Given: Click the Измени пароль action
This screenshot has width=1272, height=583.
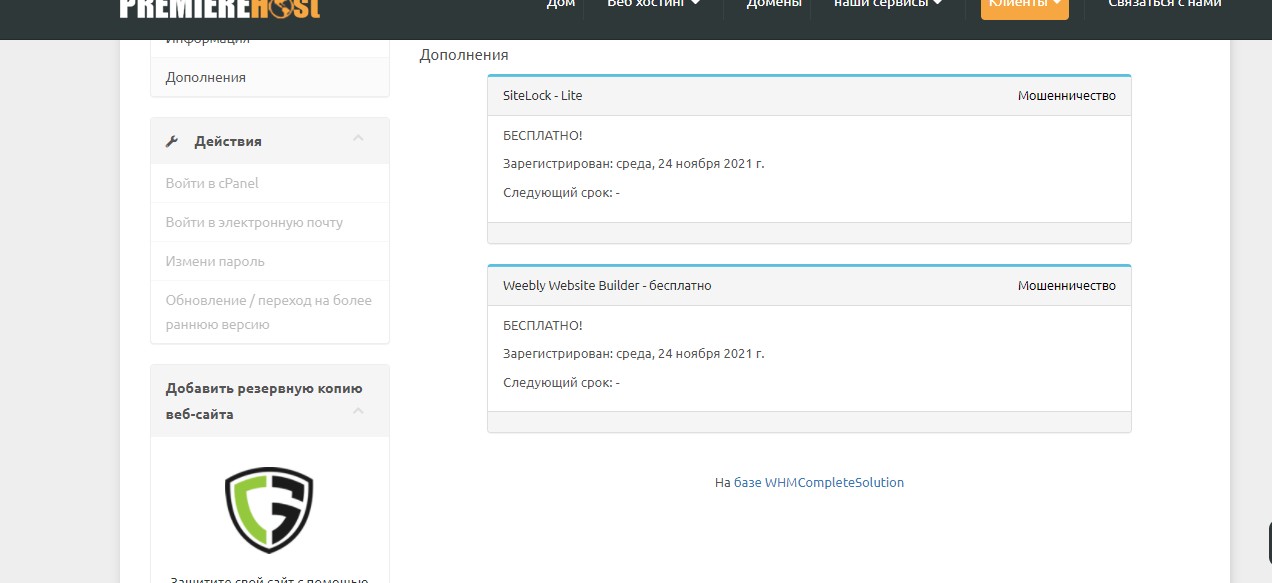Looking at the screenshot, I should 215,261.
